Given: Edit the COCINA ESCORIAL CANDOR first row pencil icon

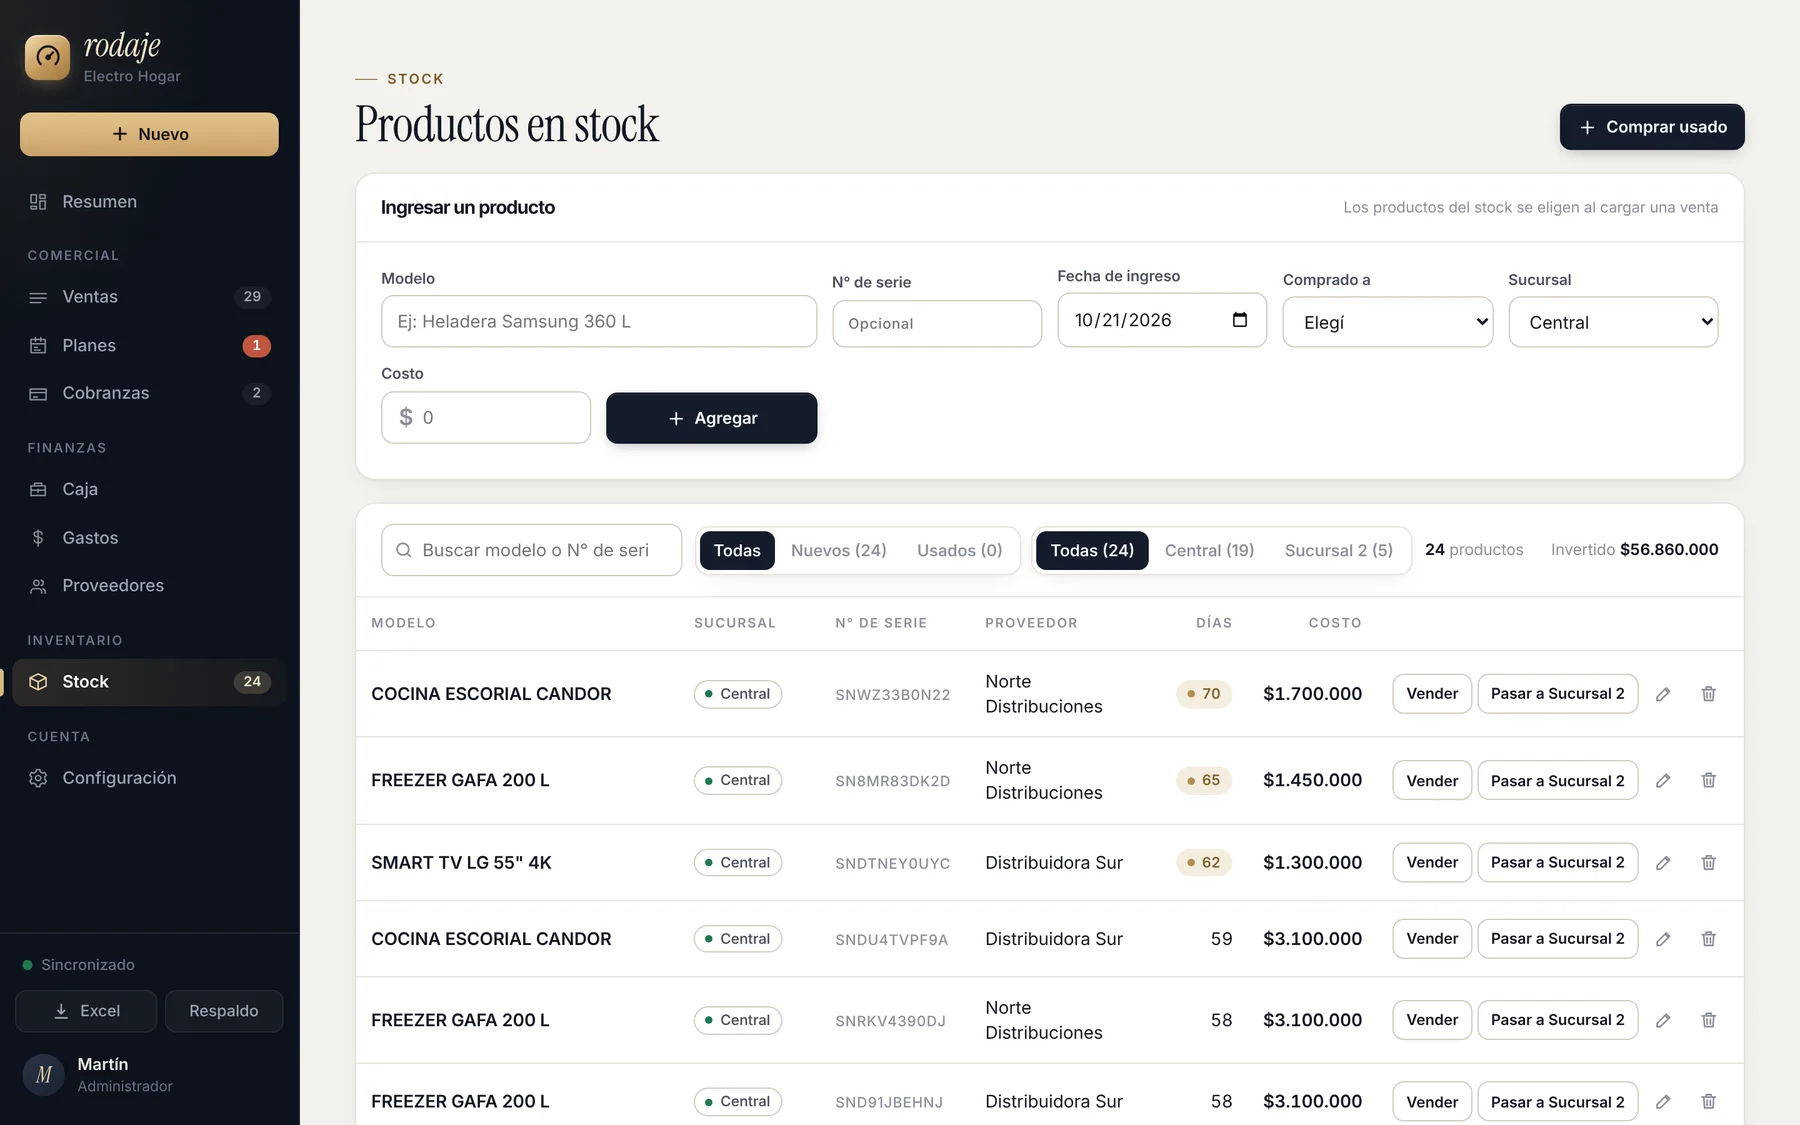Looking at the screenshot, I should pyautogui.click(x=1663, y=694).
